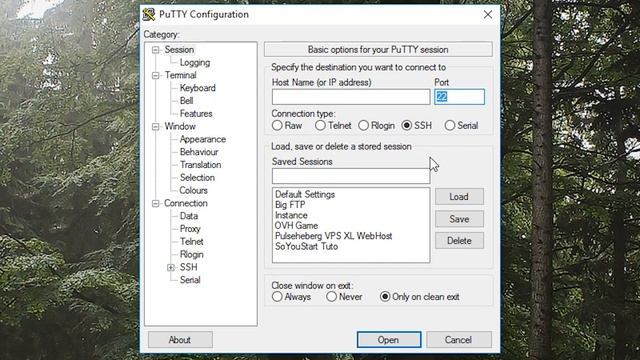Click the PuTTY icon in the title bar
The height and width of the screenshot is (360, 640).
pos(149,14)
